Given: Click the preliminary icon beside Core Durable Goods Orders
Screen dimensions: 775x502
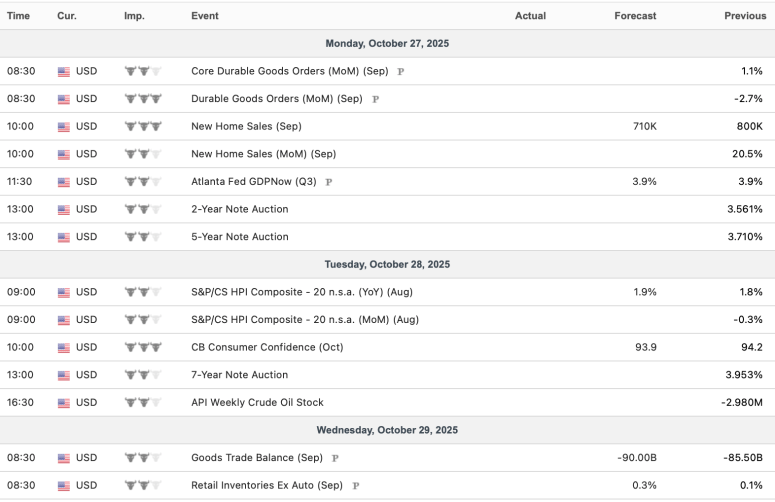Looking at the screenshot, I should pyautogui.click(x=401, y=72).
